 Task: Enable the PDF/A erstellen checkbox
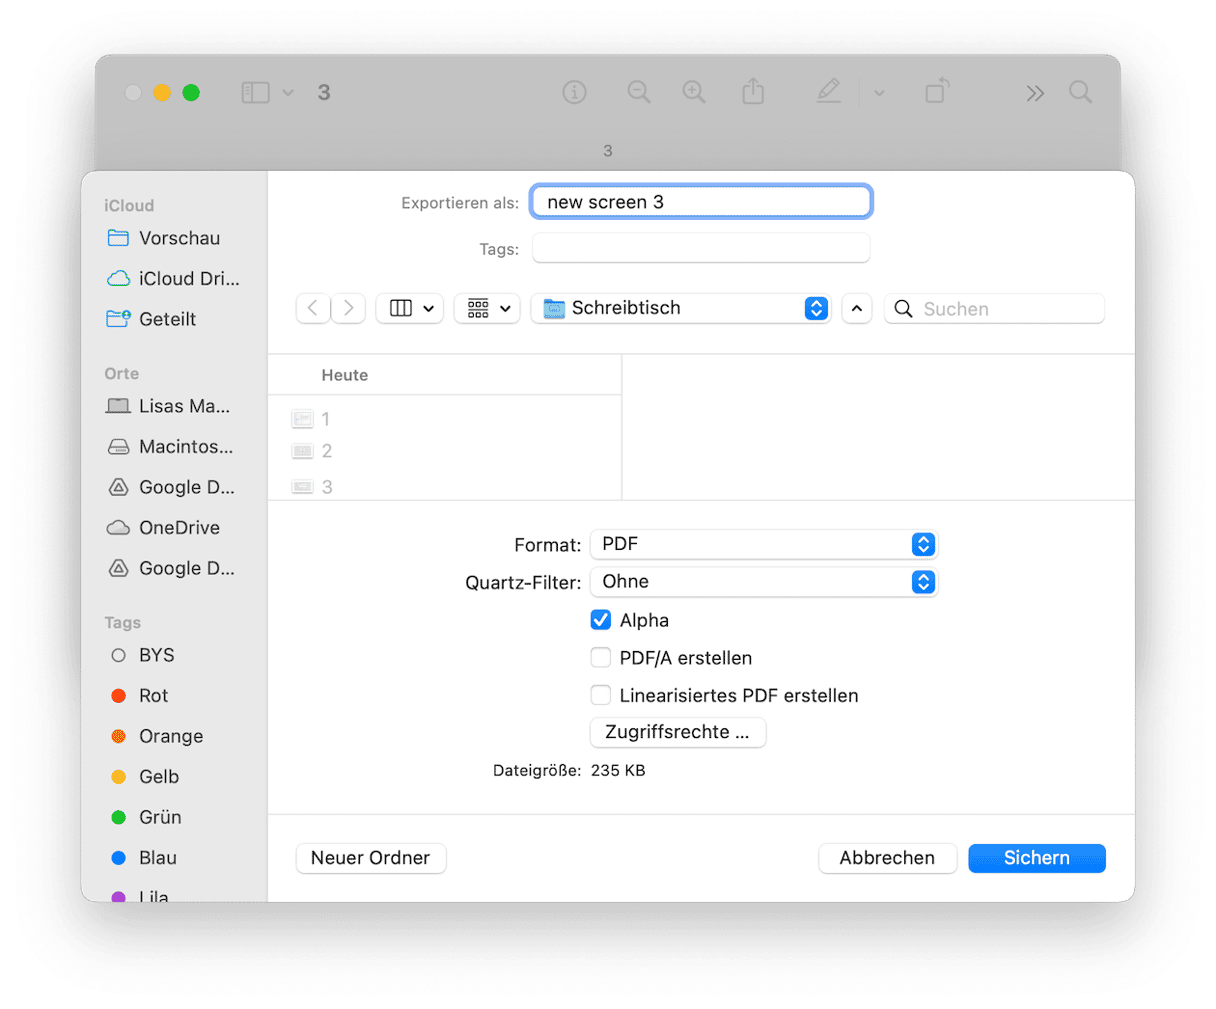tap(601, 658)
